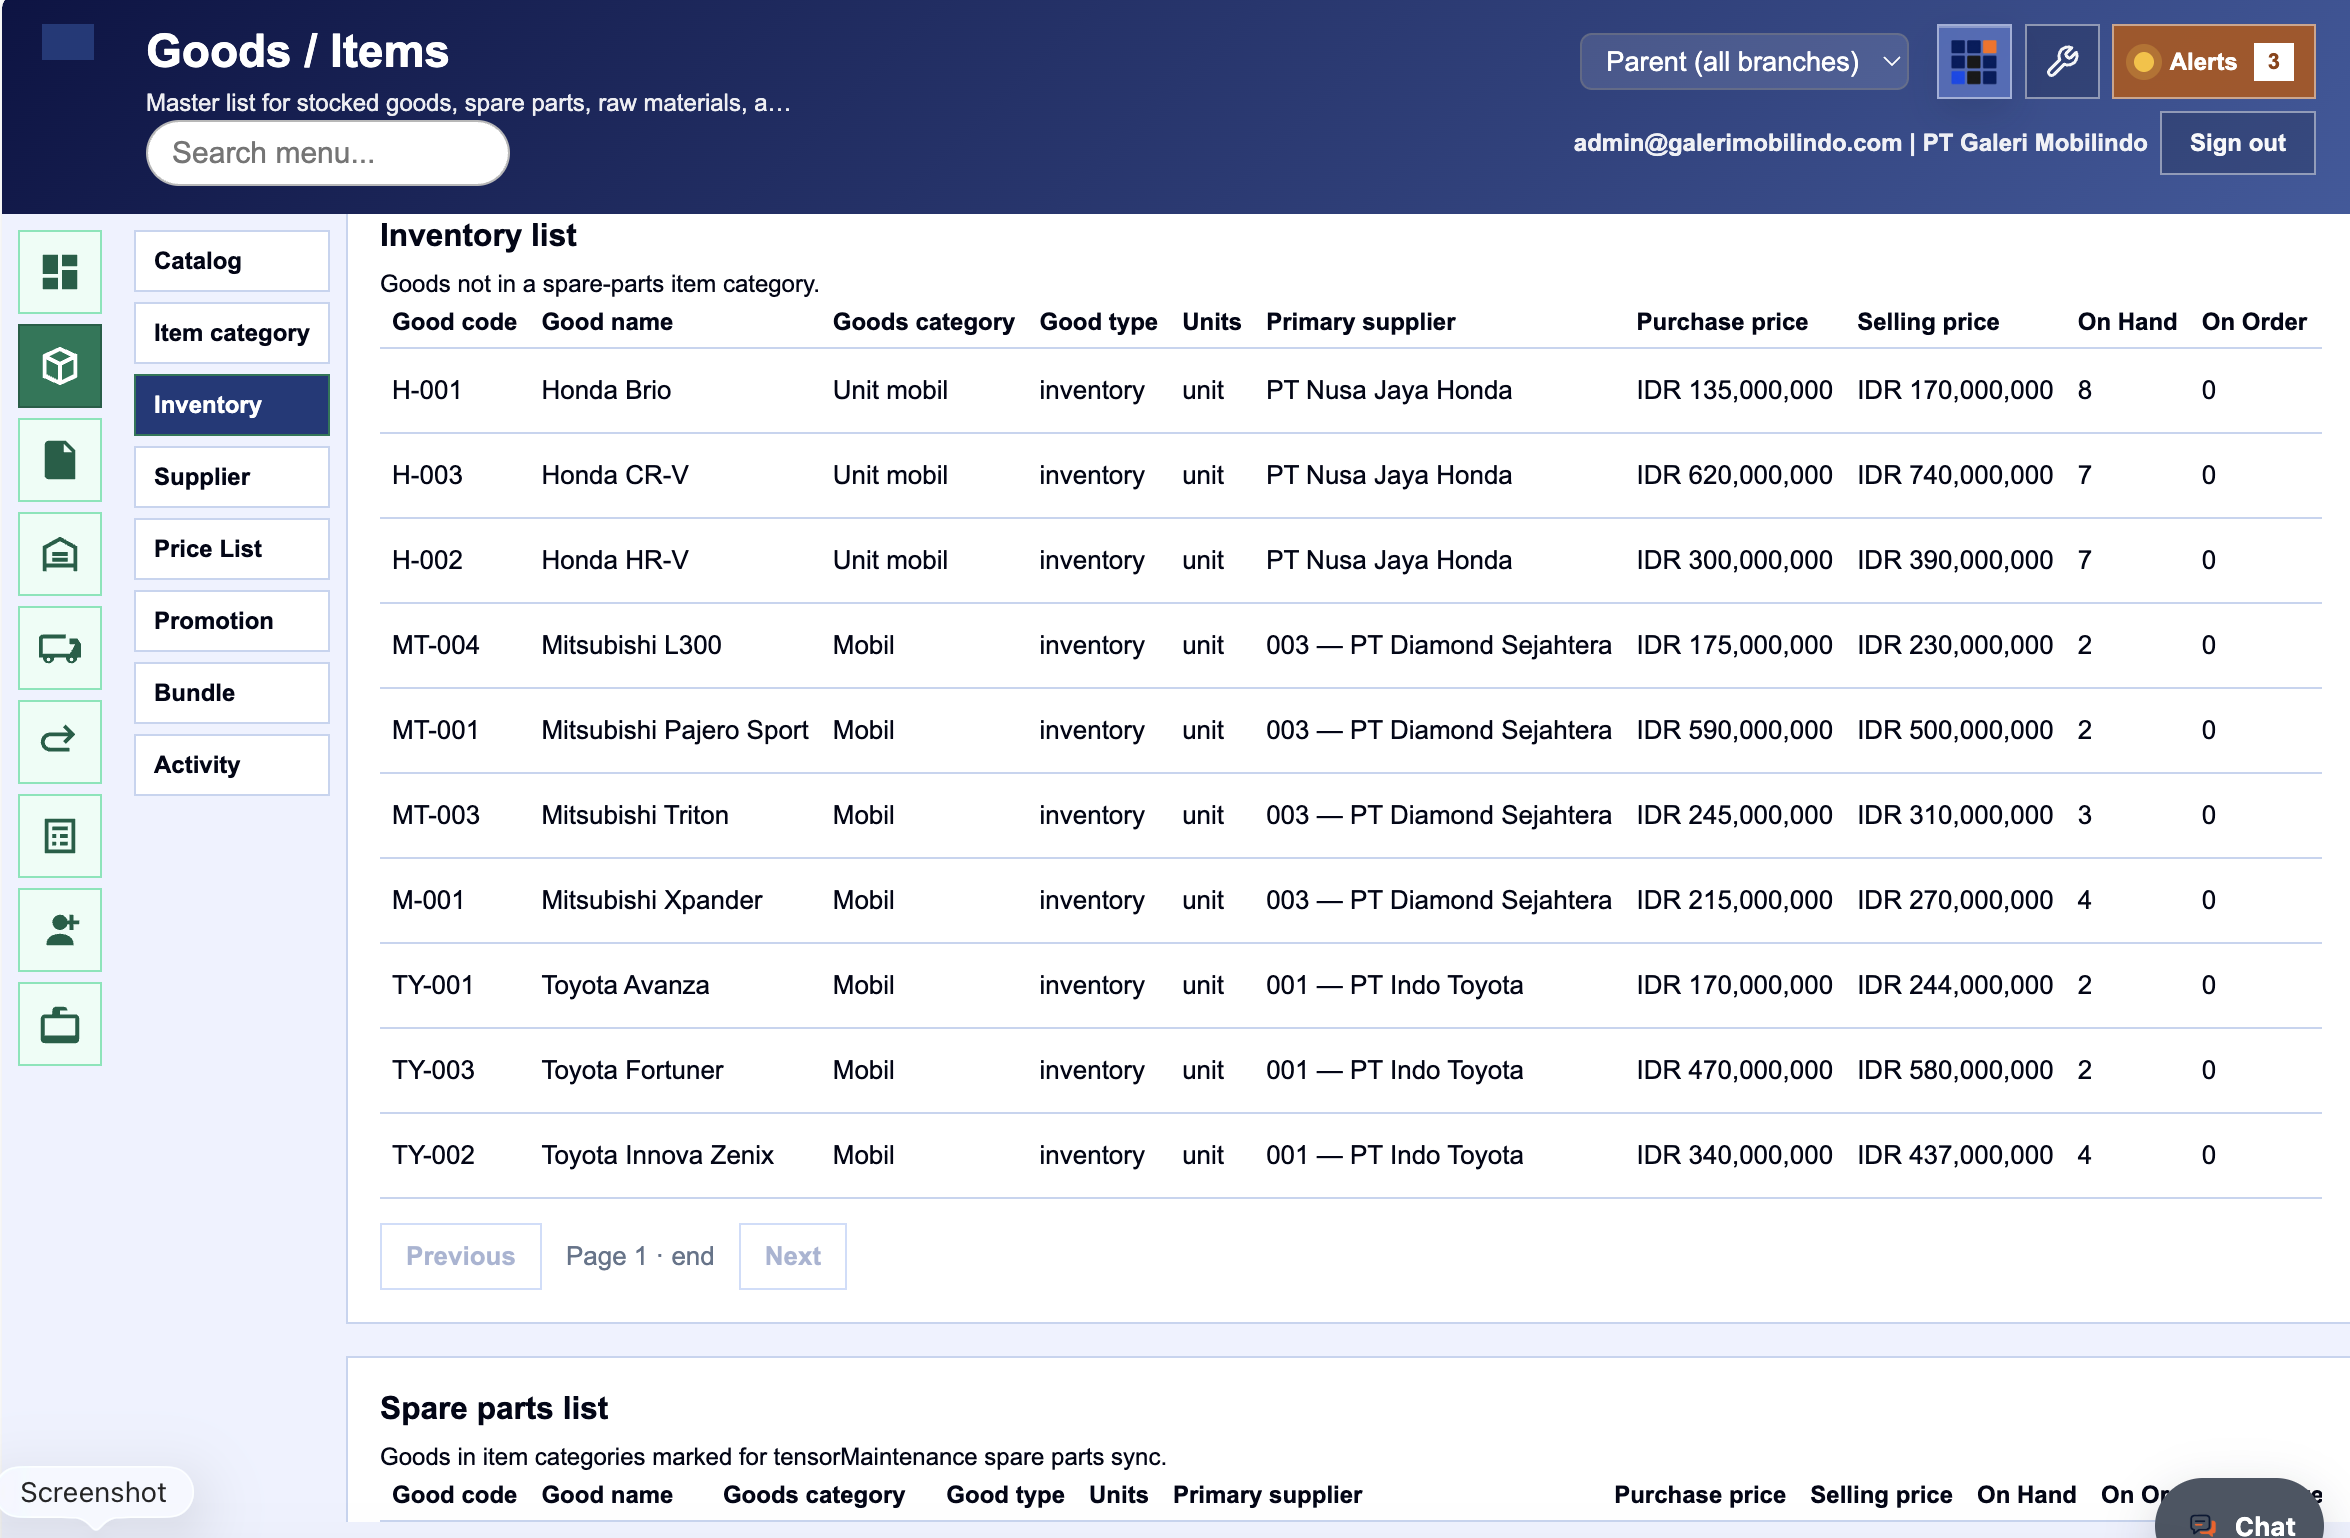Image resolution: width=2350 pixels, height=1538 pixels.
Task: Expand the Parent (all branches) dropdown
Action: click(x=1744, y=62)
